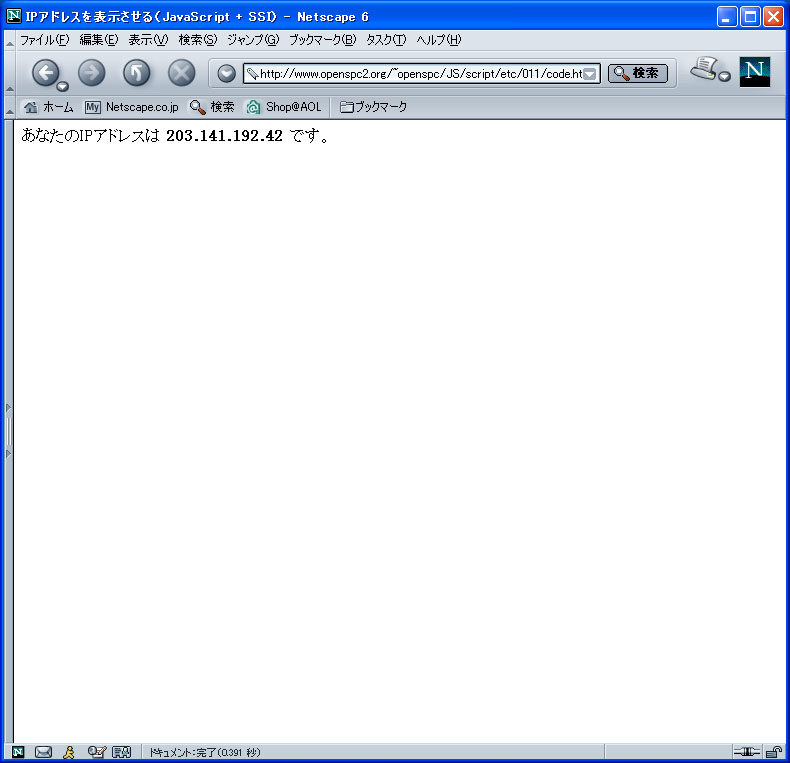Open the 編集(E) menu
790x763 pixels.
click(99, 40)
